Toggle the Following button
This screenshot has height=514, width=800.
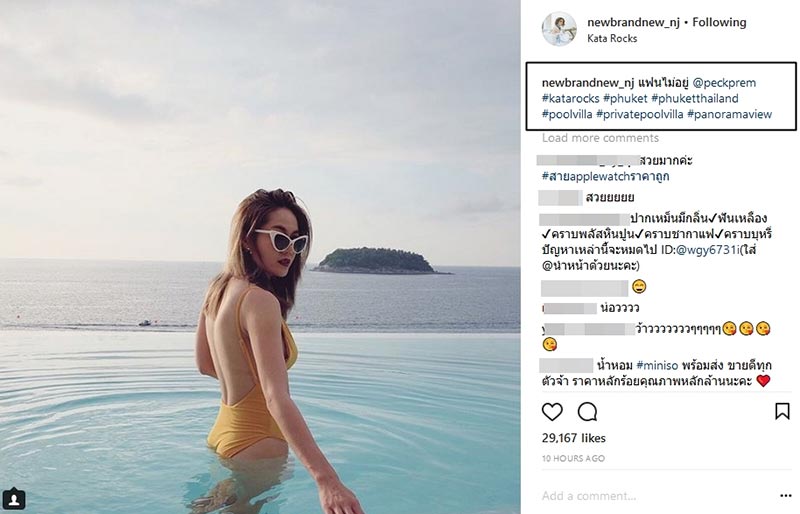click(719, 22)
